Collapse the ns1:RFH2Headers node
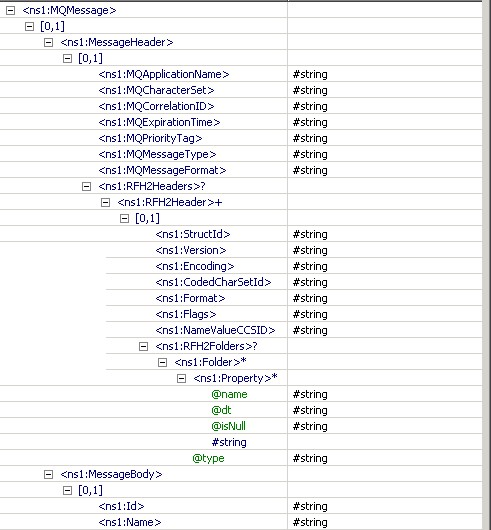This screenshot has height=530, width=491. (x=87, y=186)
